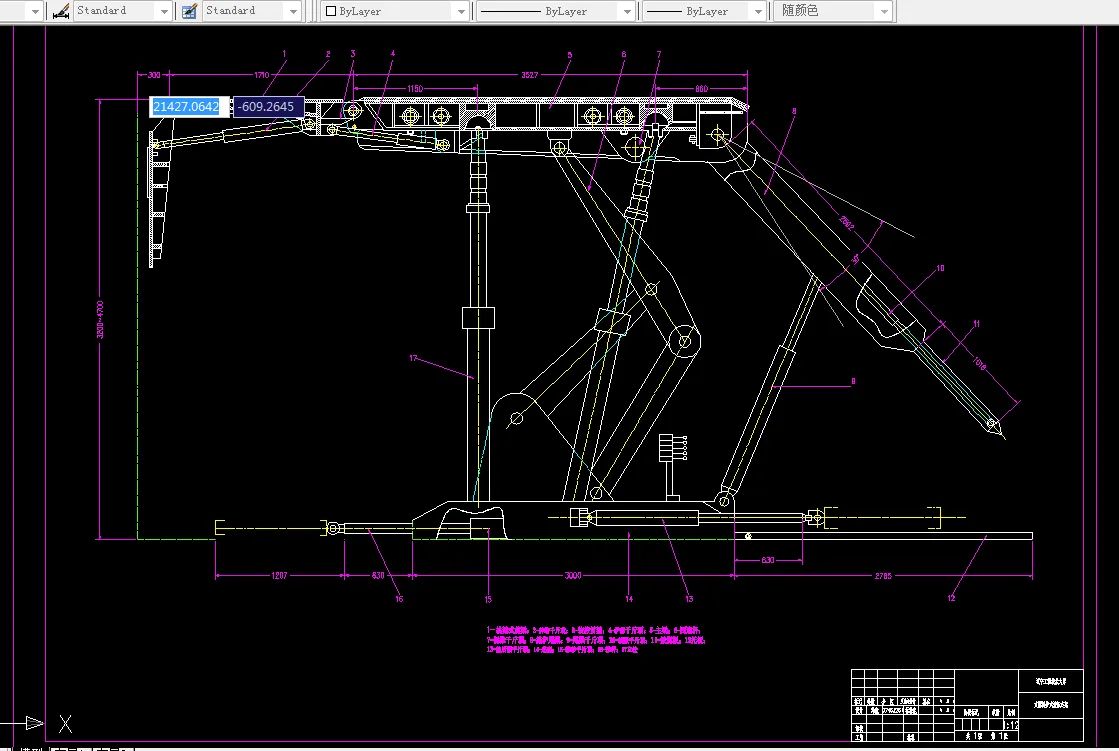Click part callout number 16
The width and height of the screenshot is (1119, 751).
[399, 599]
